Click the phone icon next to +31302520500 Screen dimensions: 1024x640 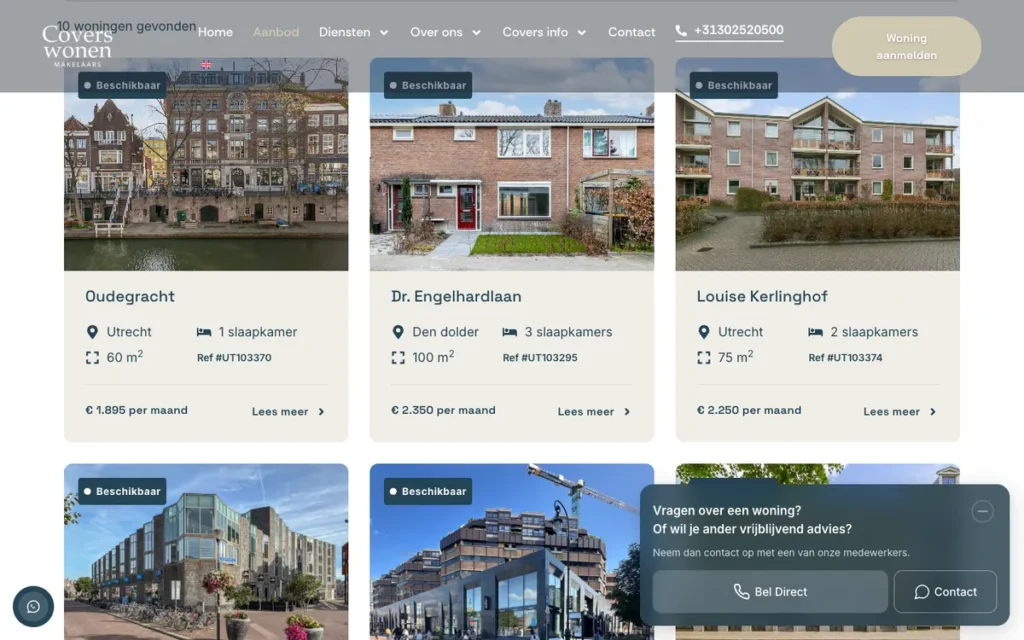680,31
